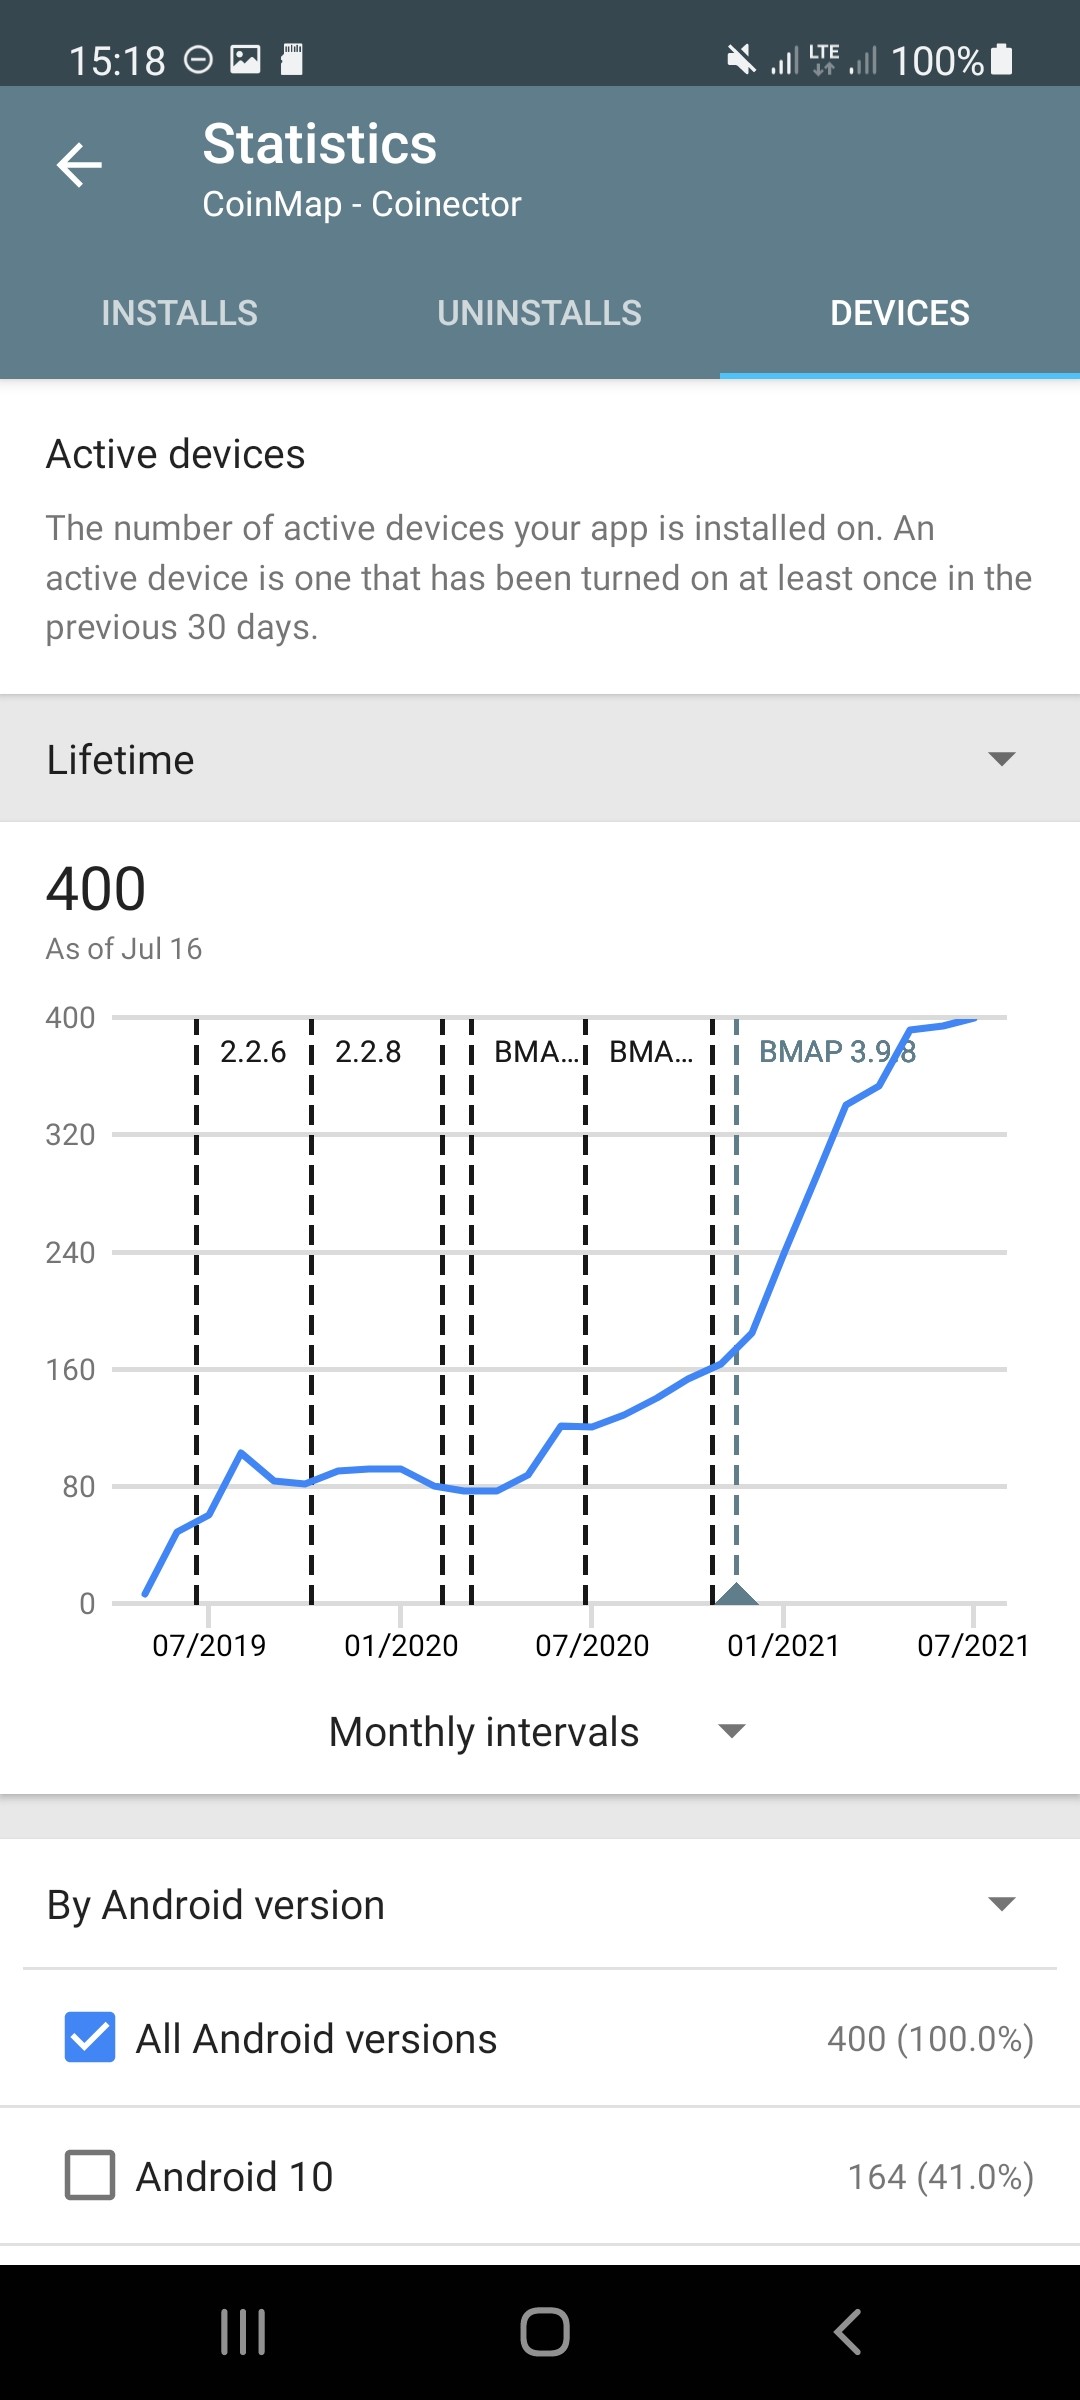The image size is (1080, 2400).
Task: Tap the BMAP 3.9.8 release label
Action: pos(837,1051)
